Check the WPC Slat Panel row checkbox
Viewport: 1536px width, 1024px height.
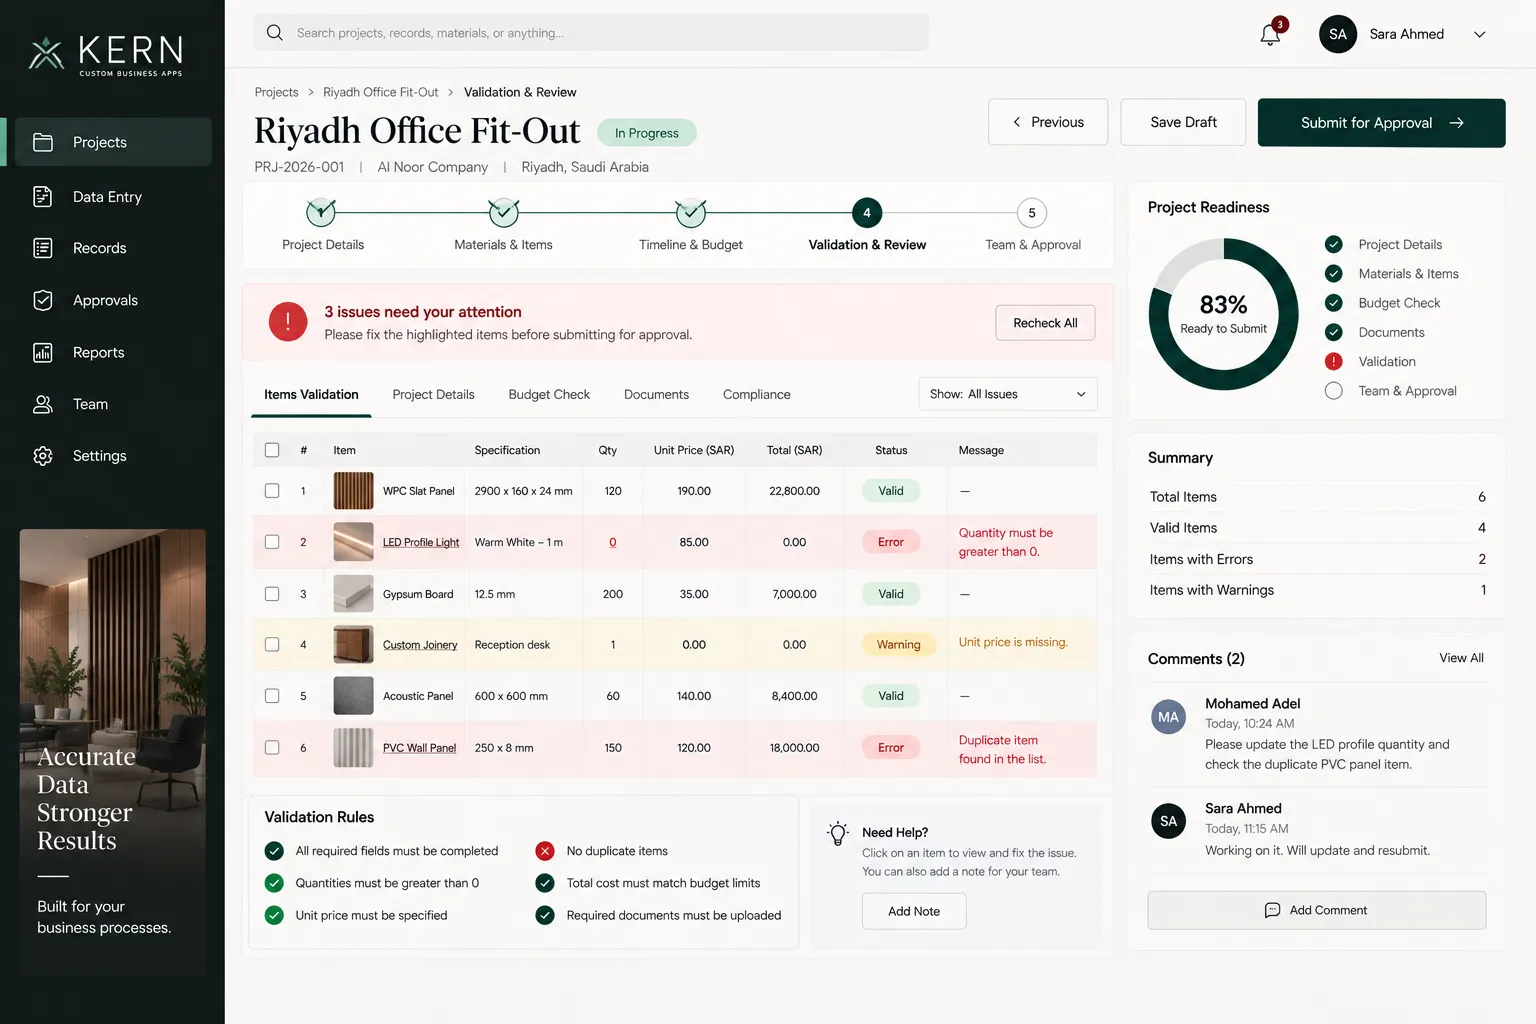[272, 491]
